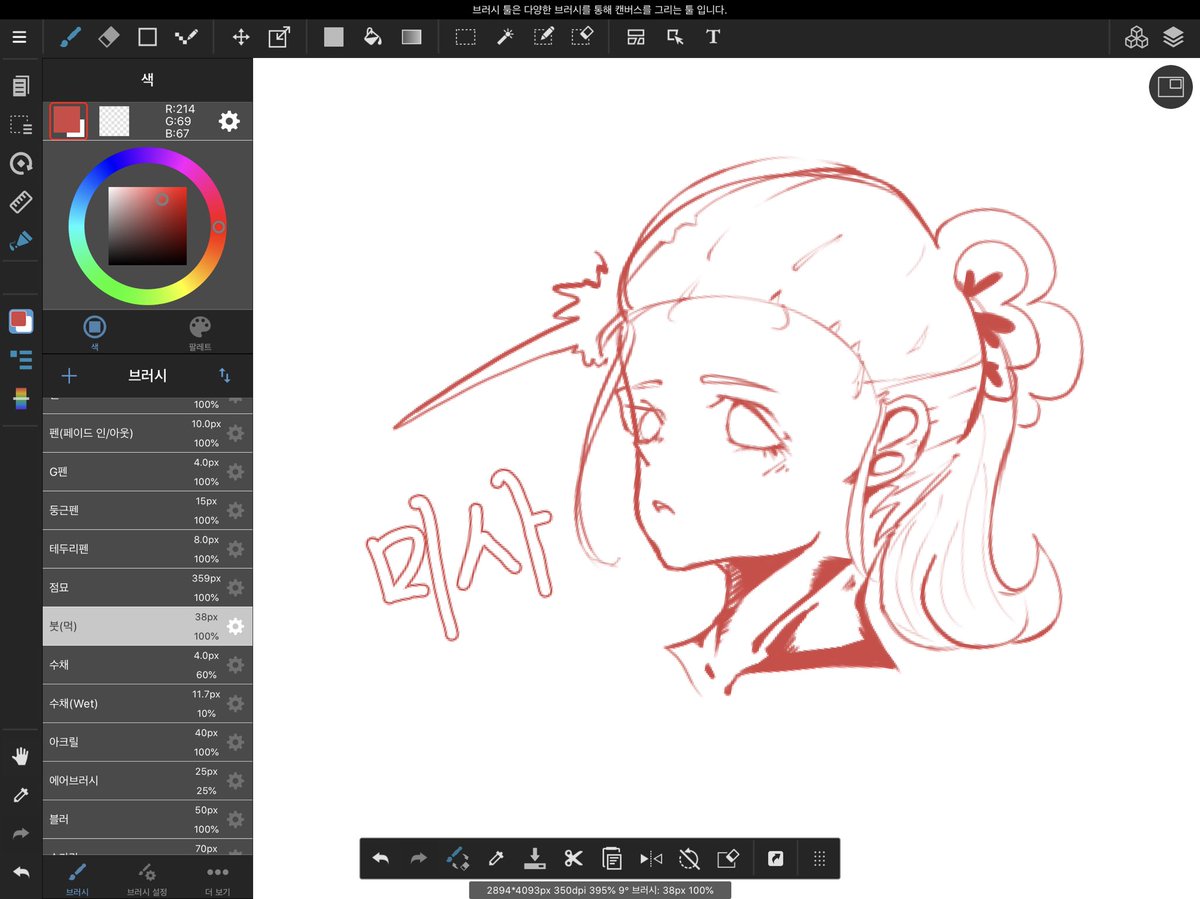The image size is (1200, 899).
Task: Open the Layers panel icon
Action: (1174, 38)
